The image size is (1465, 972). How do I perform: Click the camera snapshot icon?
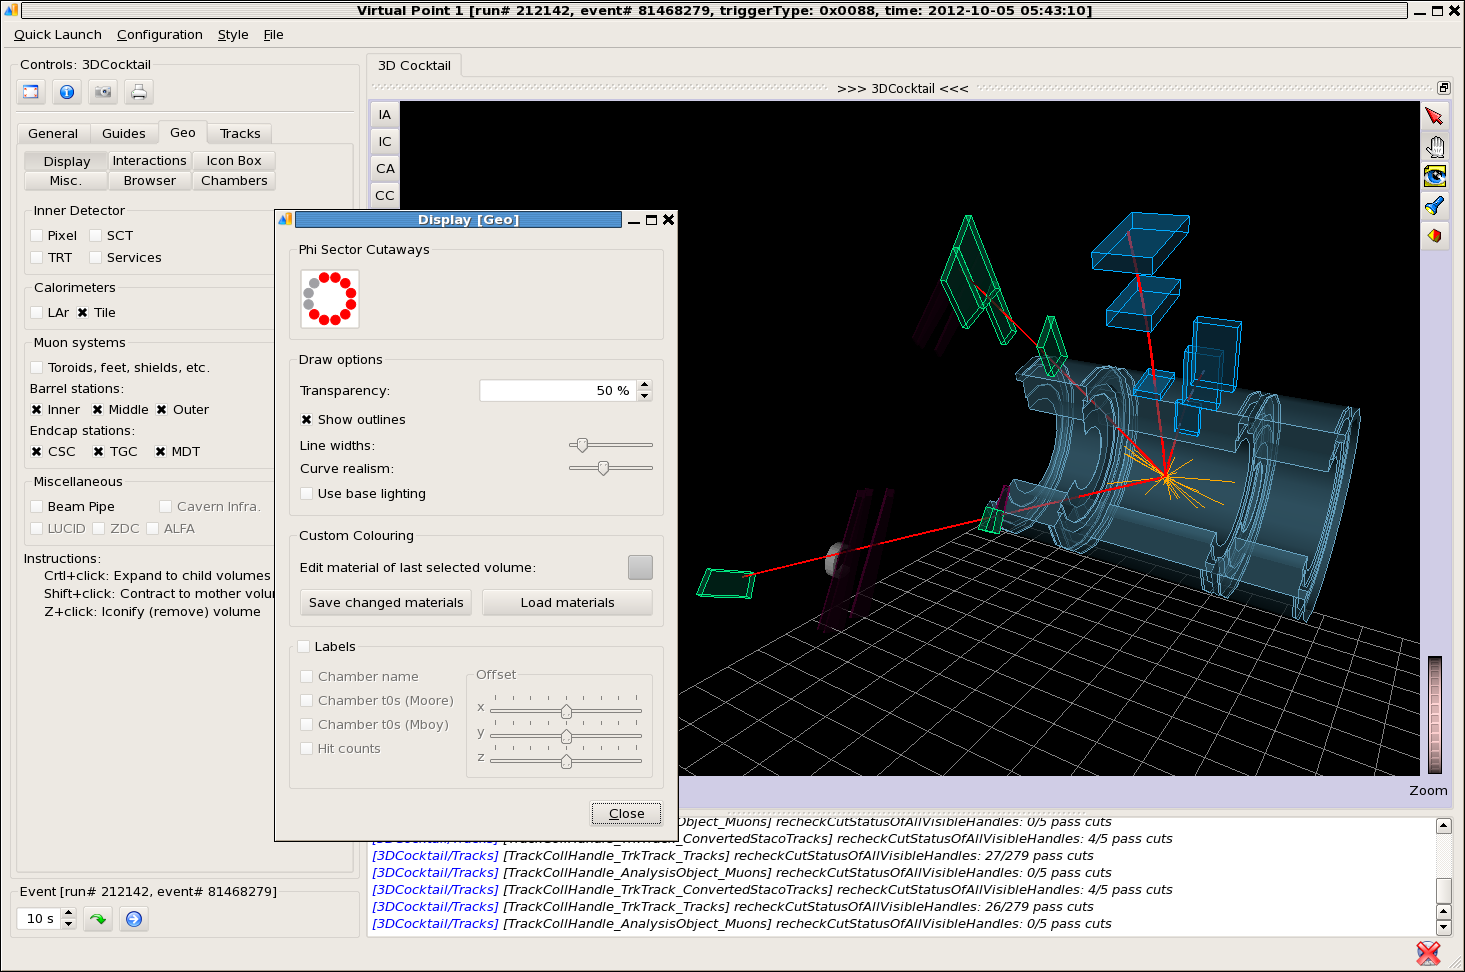click(103, 92)
